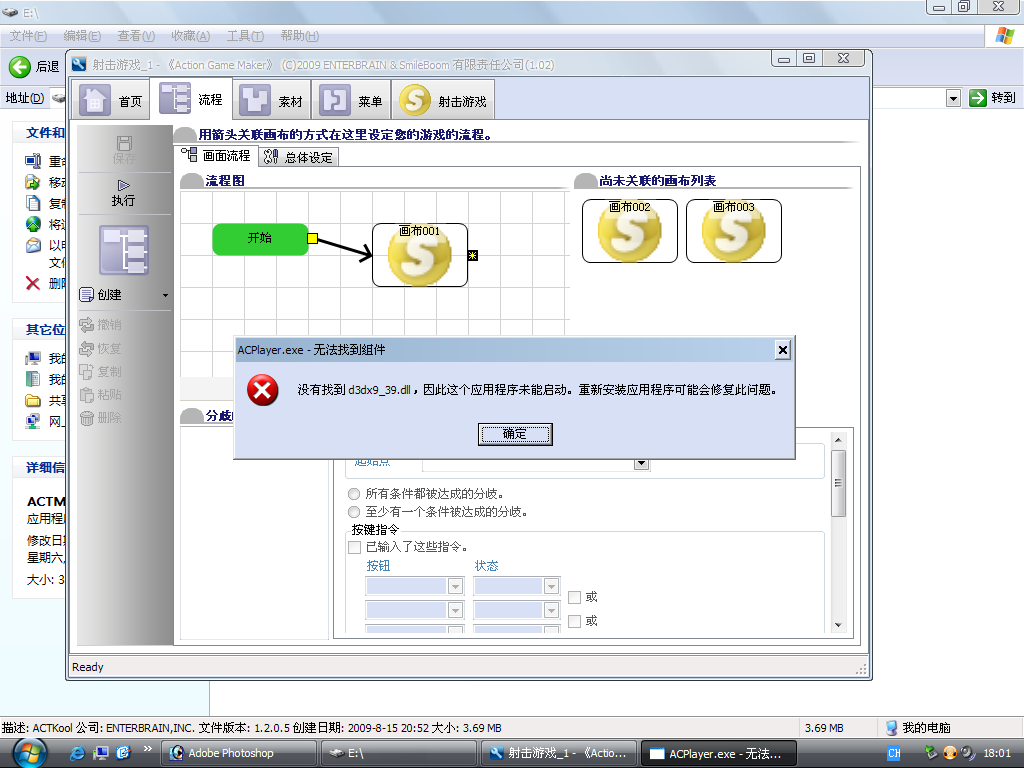Click the large flow chart icon in sidebar
The image size is (1024, 768).
point(123,249)
